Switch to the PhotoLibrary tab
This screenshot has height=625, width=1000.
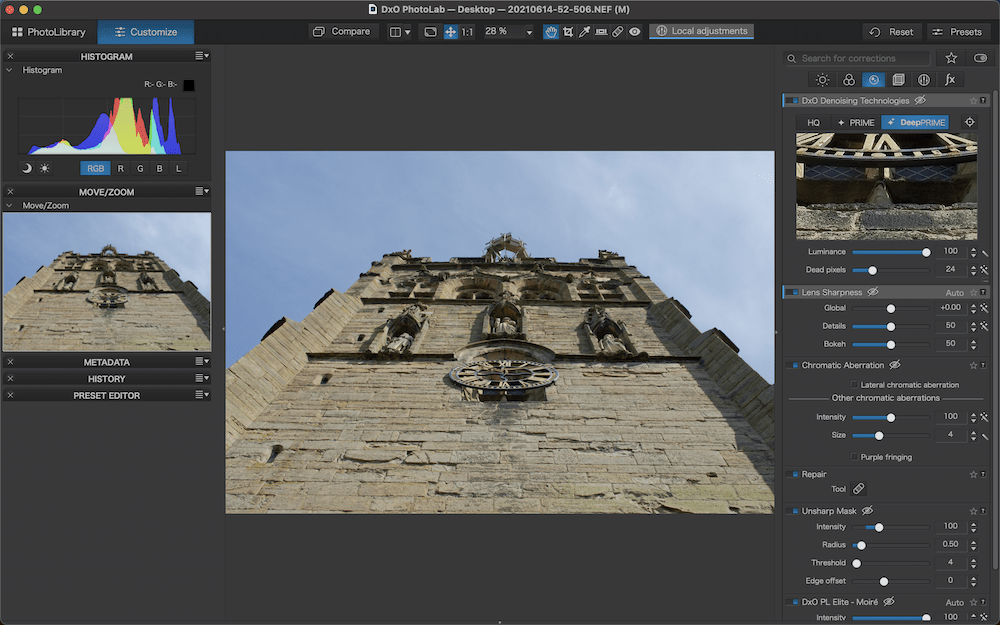(x=48, y=32)
